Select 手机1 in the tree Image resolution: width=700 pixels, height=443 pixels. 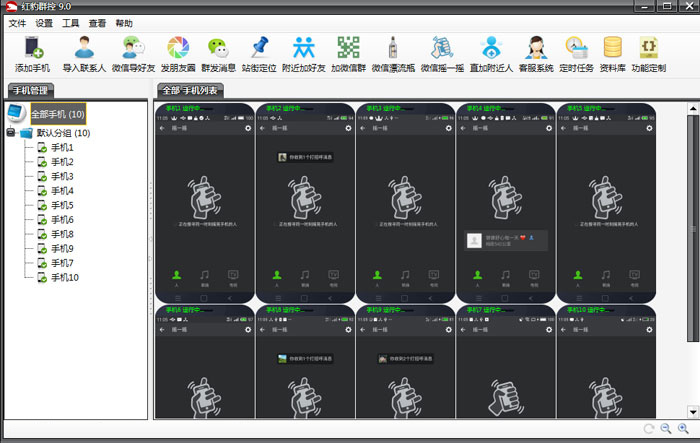[62, 147]
